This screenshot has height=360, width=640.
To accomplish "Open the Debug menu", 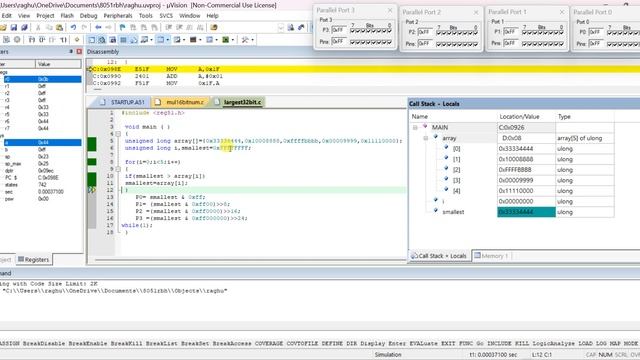I will [88, 16].
